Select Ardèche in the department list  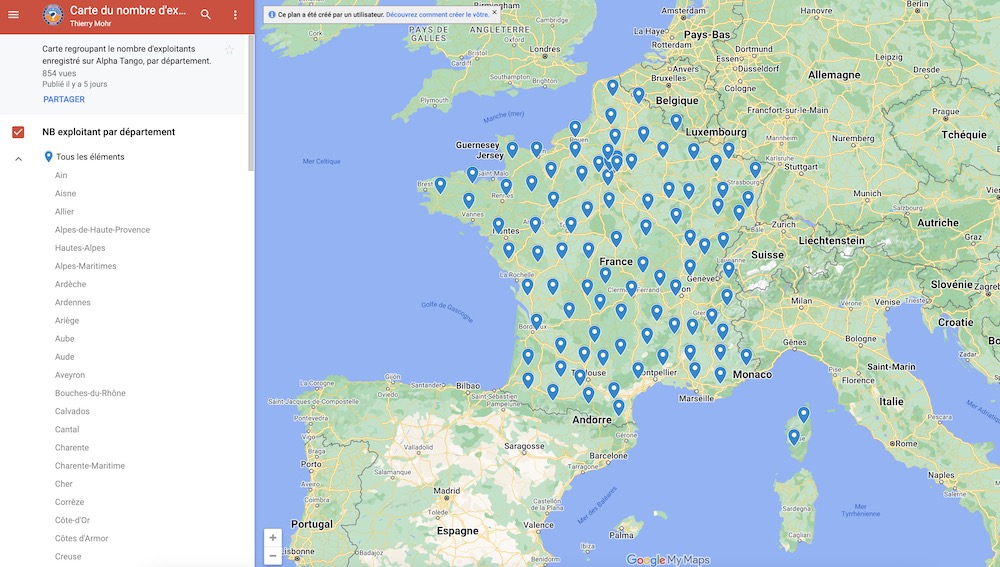(x=70, y=285)
